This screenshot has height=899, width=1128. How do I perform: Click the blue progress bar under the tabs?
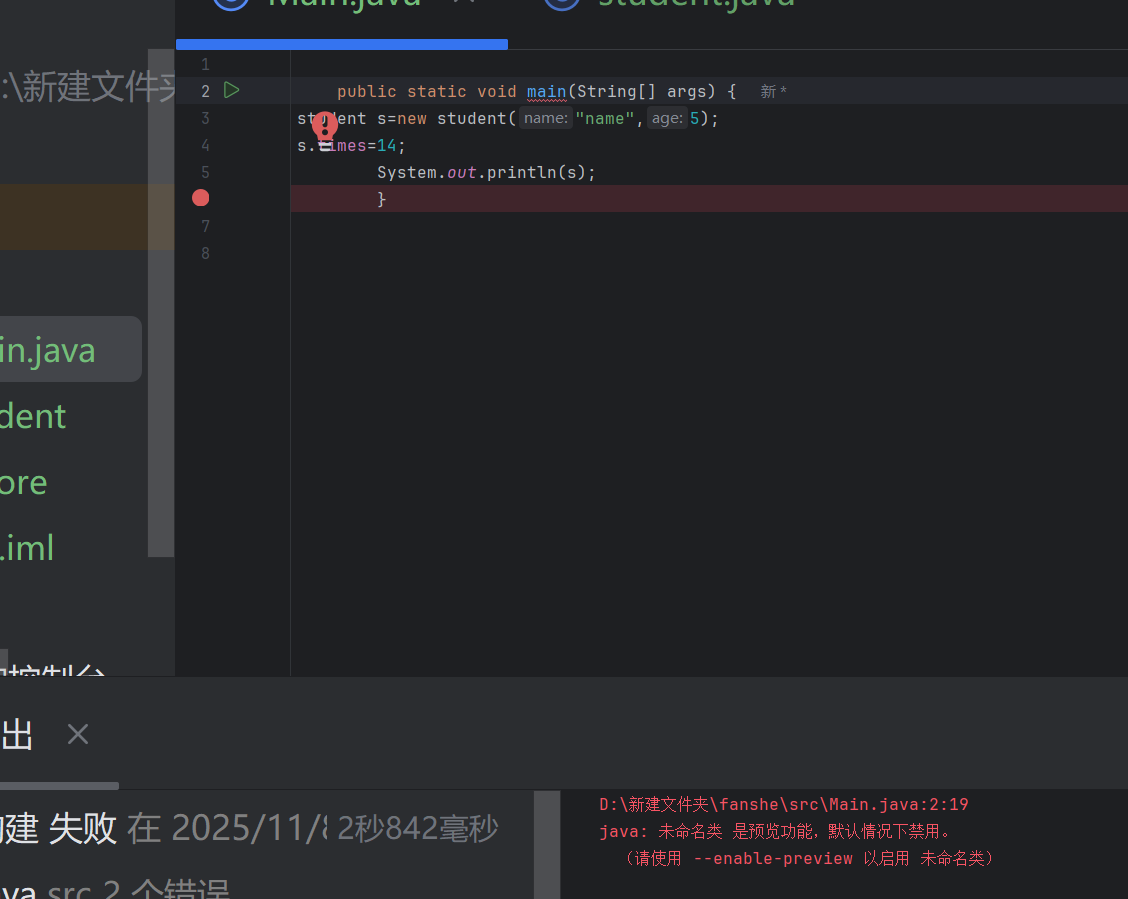click(342, 44)
